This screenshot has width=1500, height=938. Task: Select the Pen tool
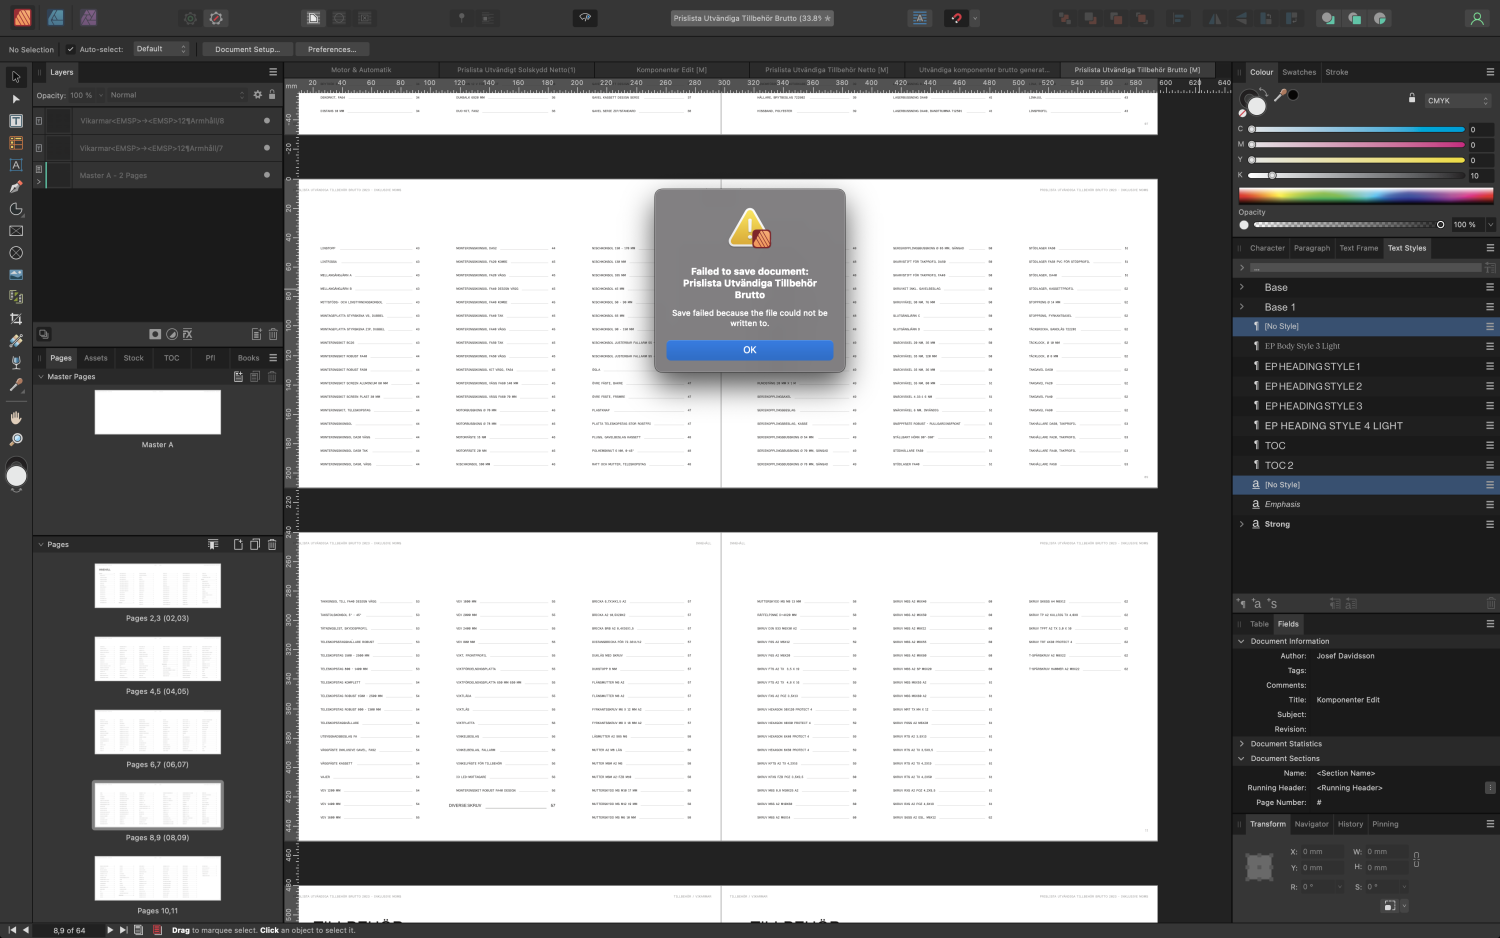click(16, 187)
